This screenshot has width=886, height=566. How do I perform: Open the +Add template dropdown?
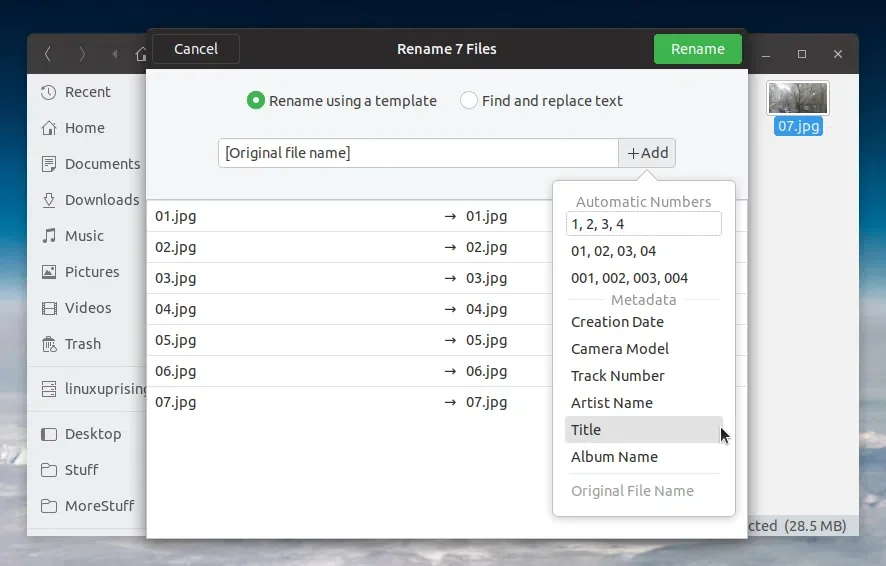click(647, 153)
